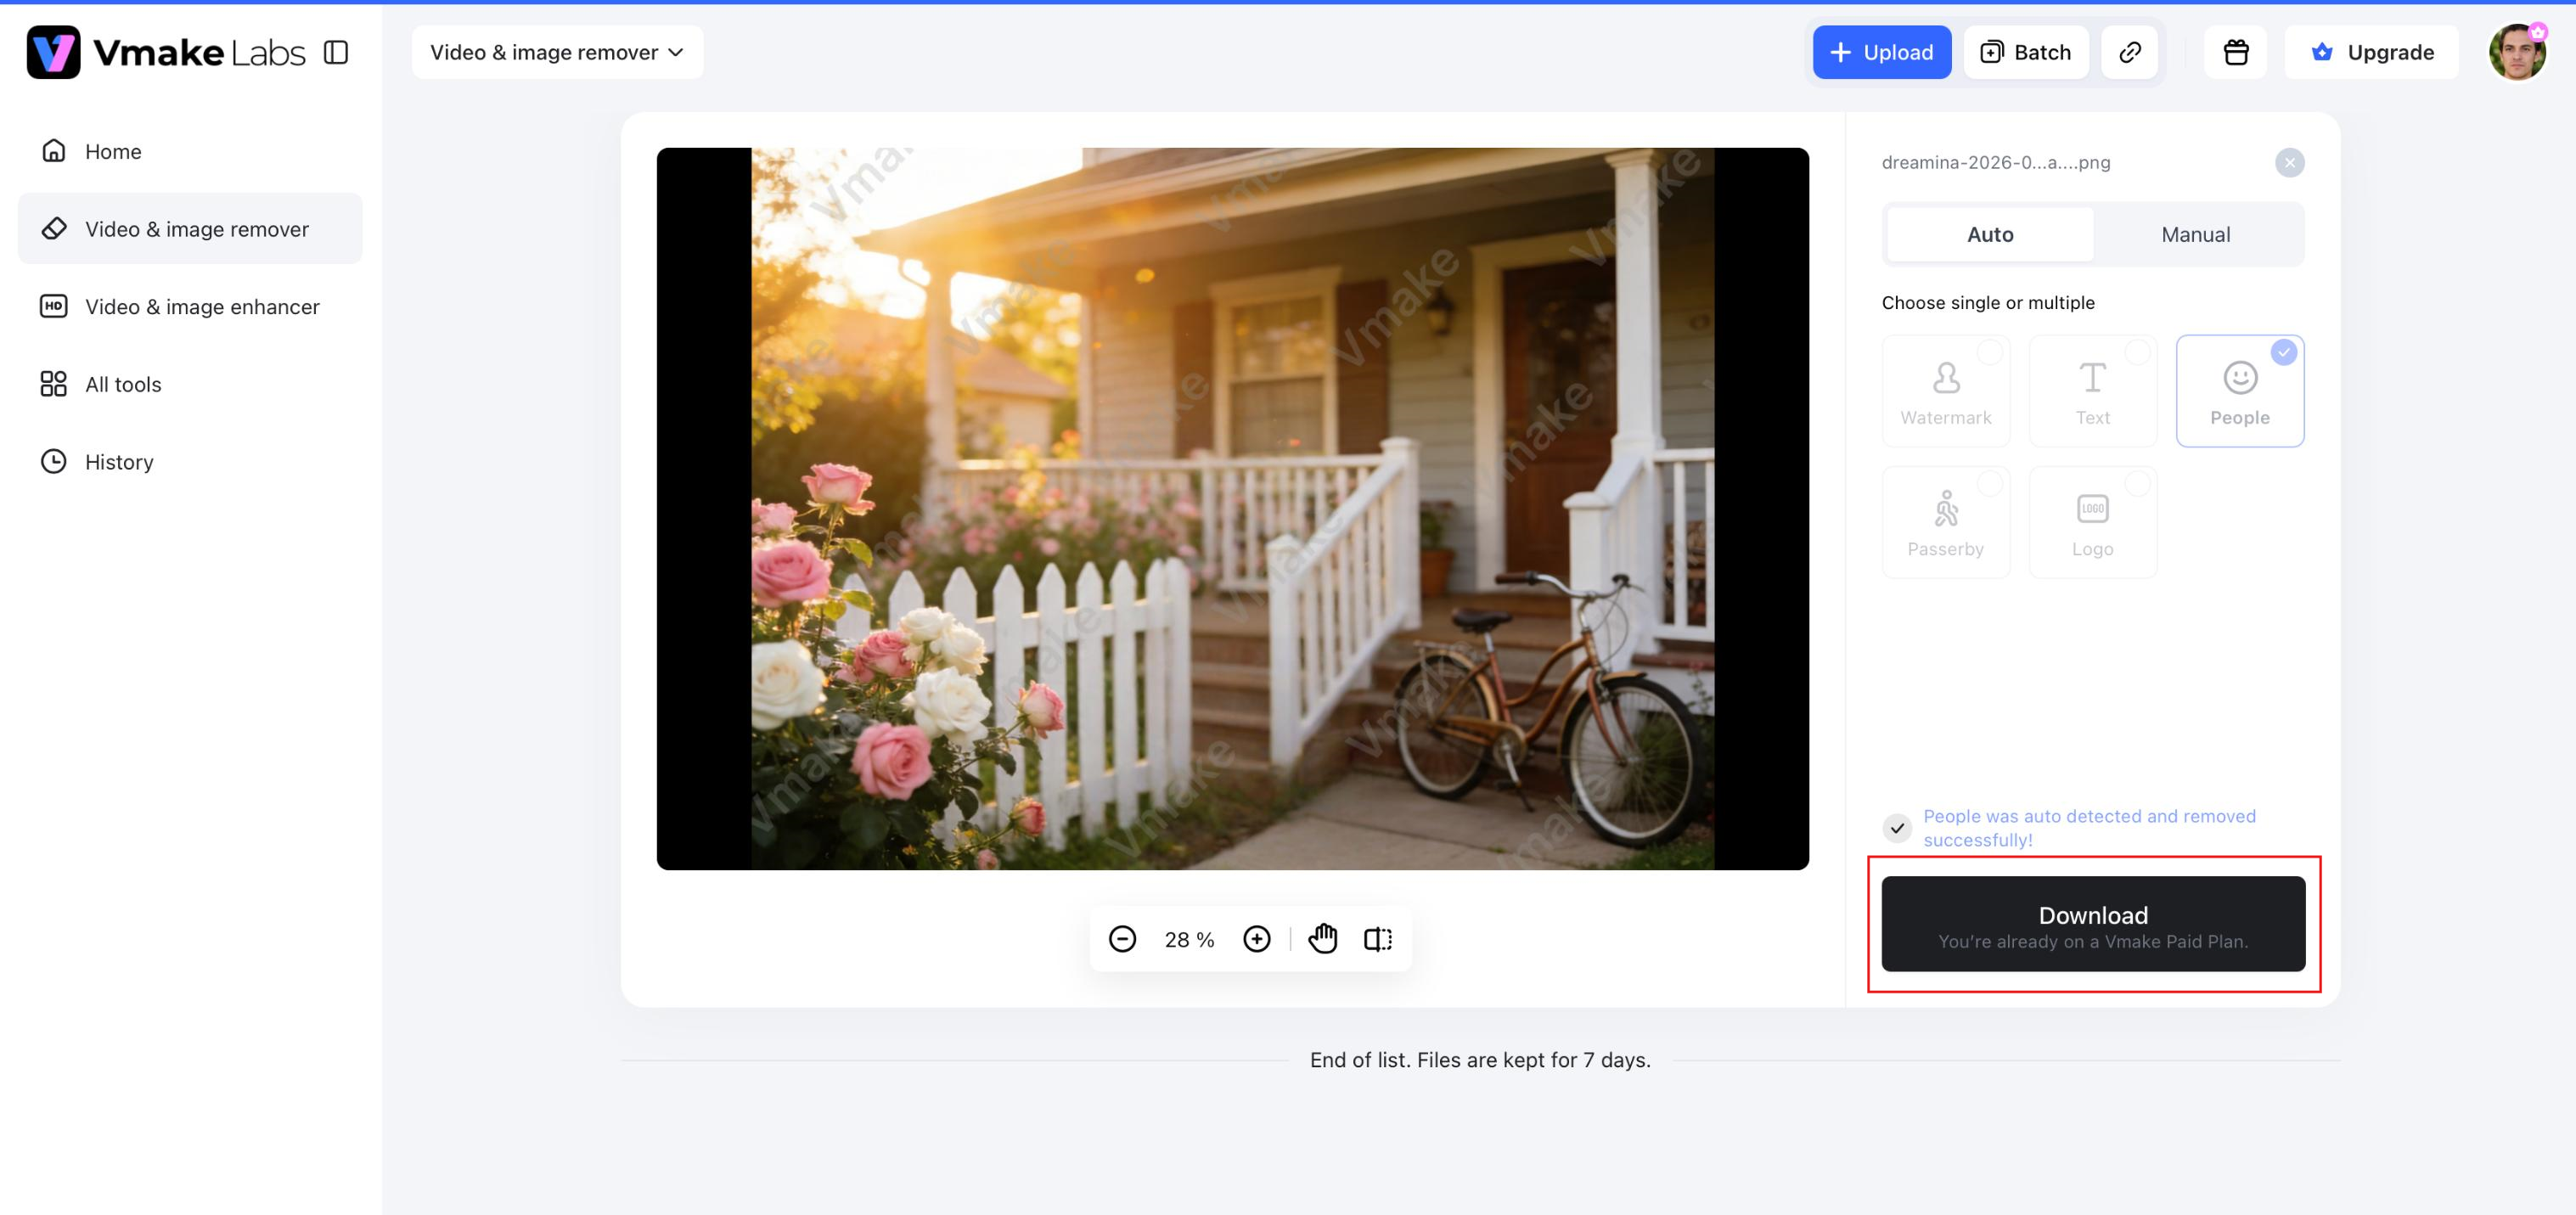Remove the dreamina png file

[x=2289, y=162]
